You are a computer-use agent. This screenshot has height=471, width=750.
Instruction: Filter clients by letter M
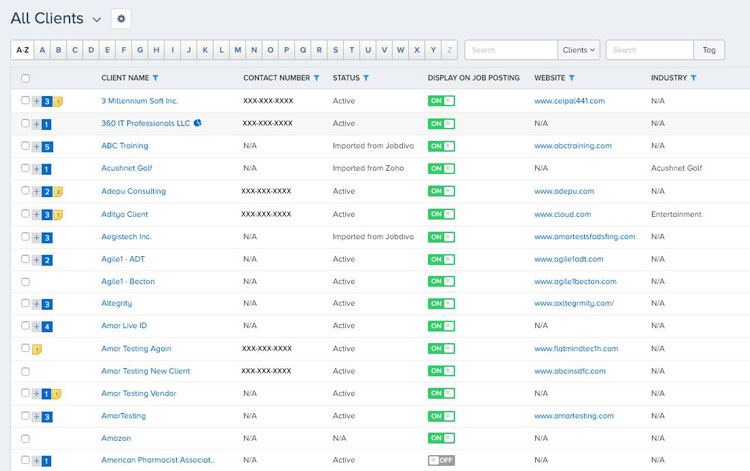coord(237,50)
